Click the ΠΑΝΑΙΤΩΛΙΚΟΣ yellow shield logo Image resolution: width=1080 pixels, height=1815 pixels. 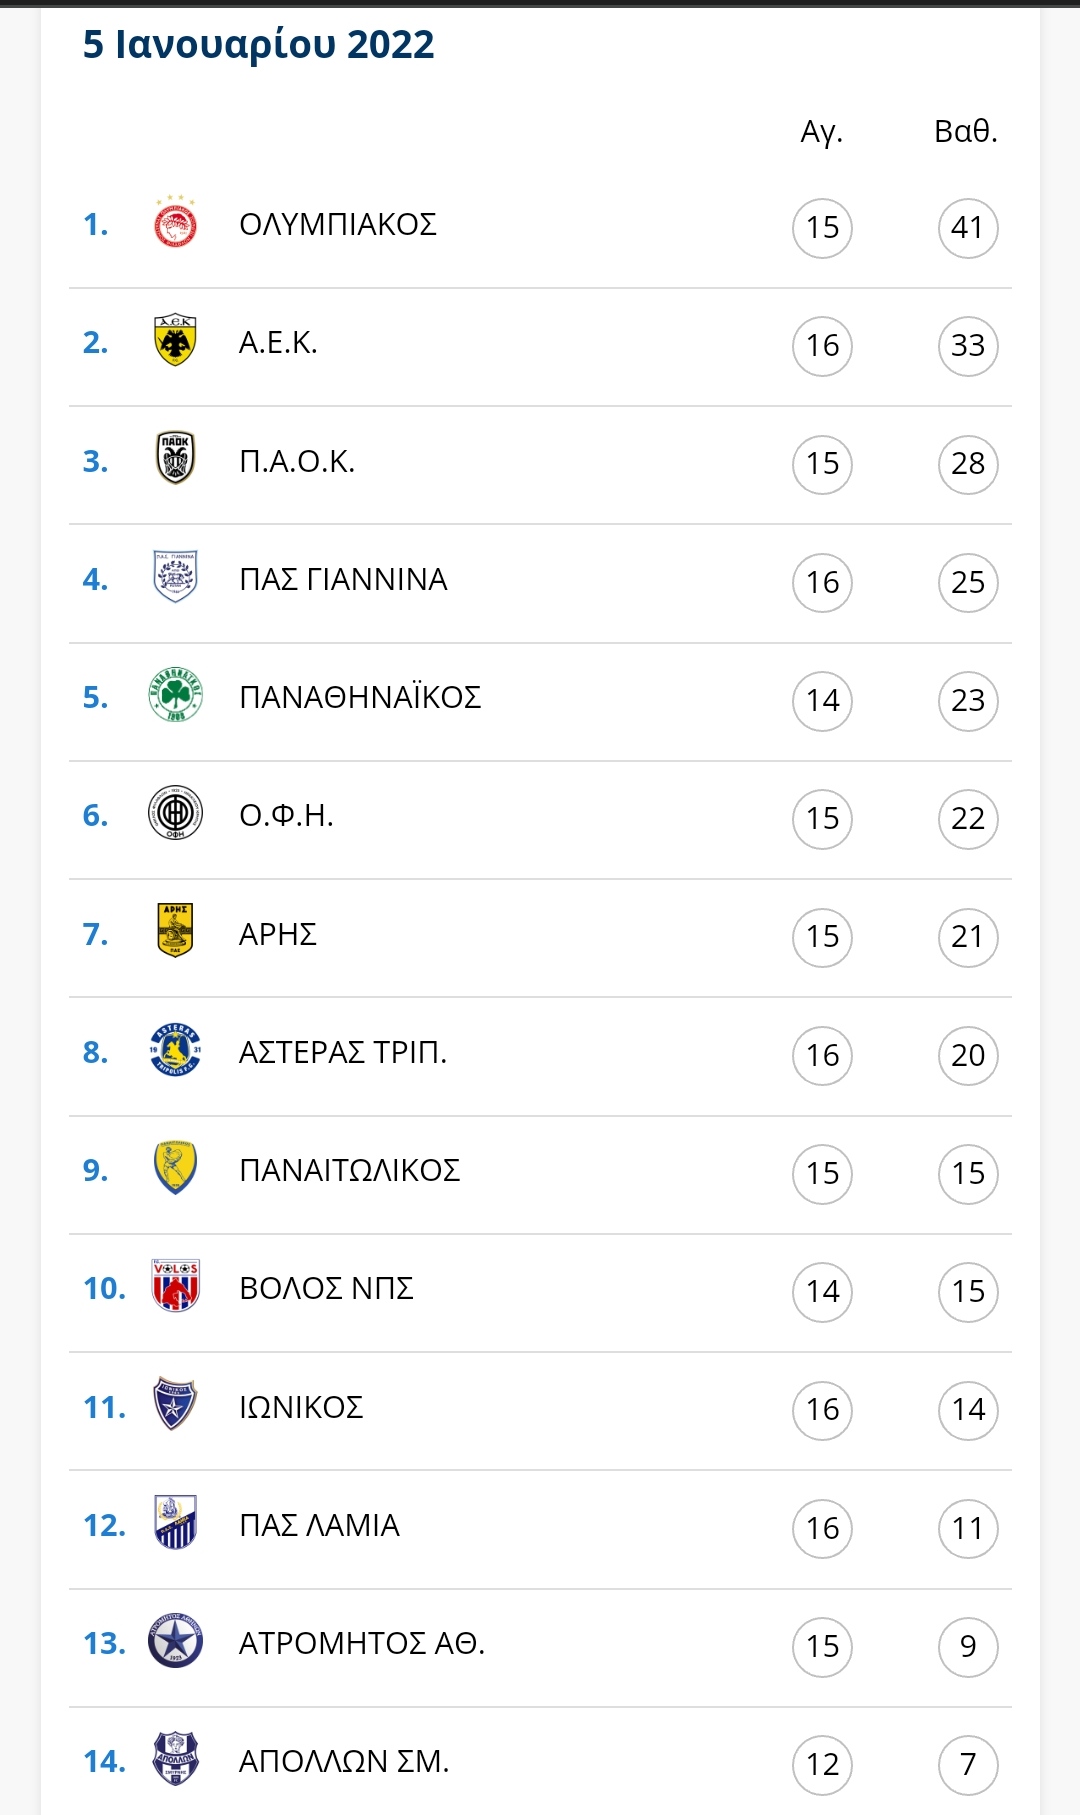pos(175,1168)
